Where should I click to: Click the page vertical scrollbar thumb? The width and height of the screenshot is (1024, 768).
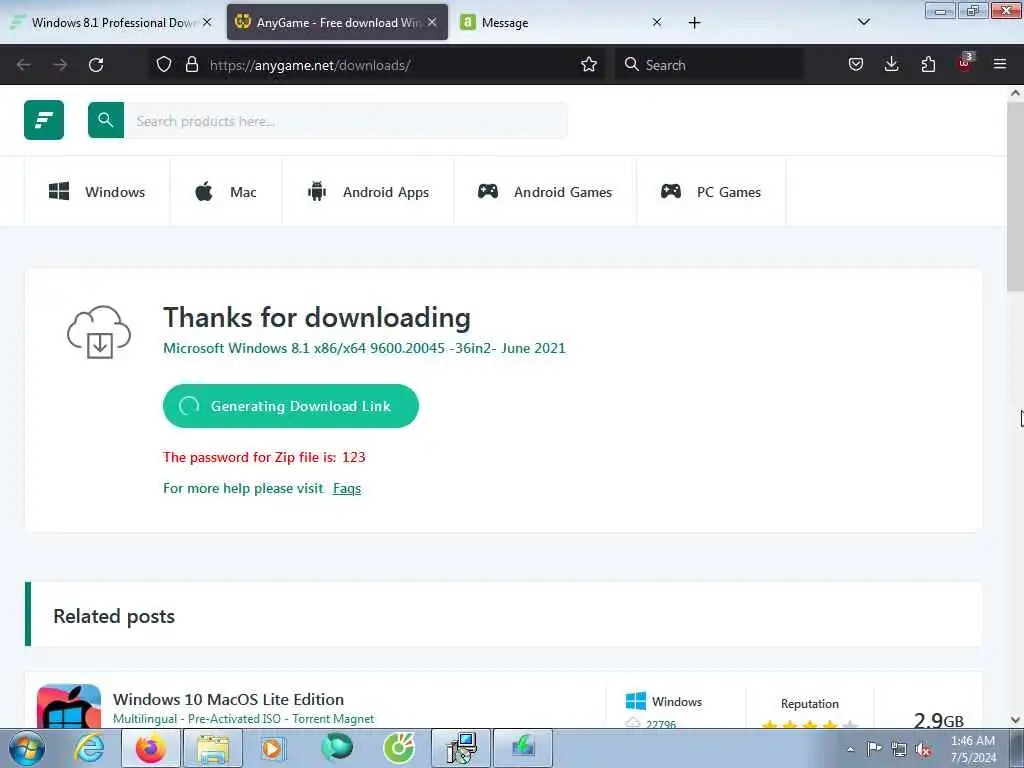click(1015, 196)
